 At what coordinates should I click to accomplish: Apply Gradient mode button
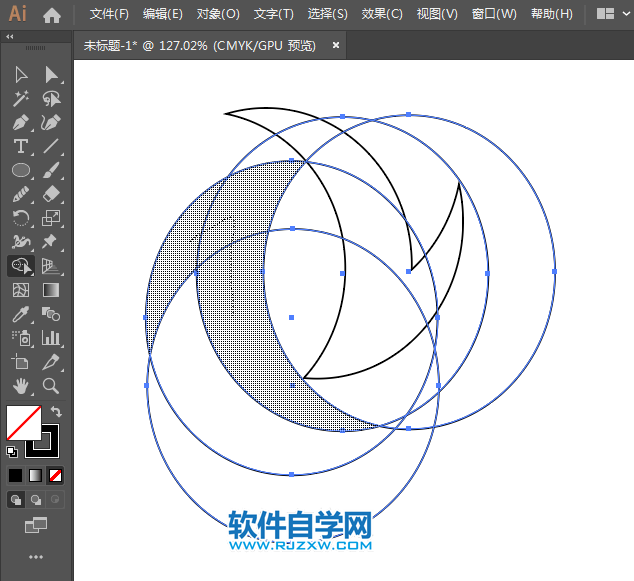pos(35,475)
